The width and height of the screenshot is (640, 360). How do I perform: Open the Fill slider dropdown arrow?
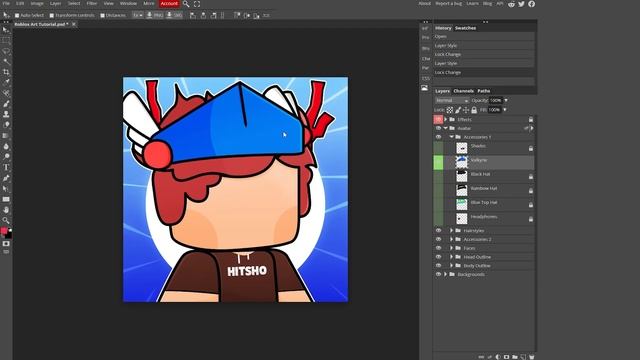point(505,110)
